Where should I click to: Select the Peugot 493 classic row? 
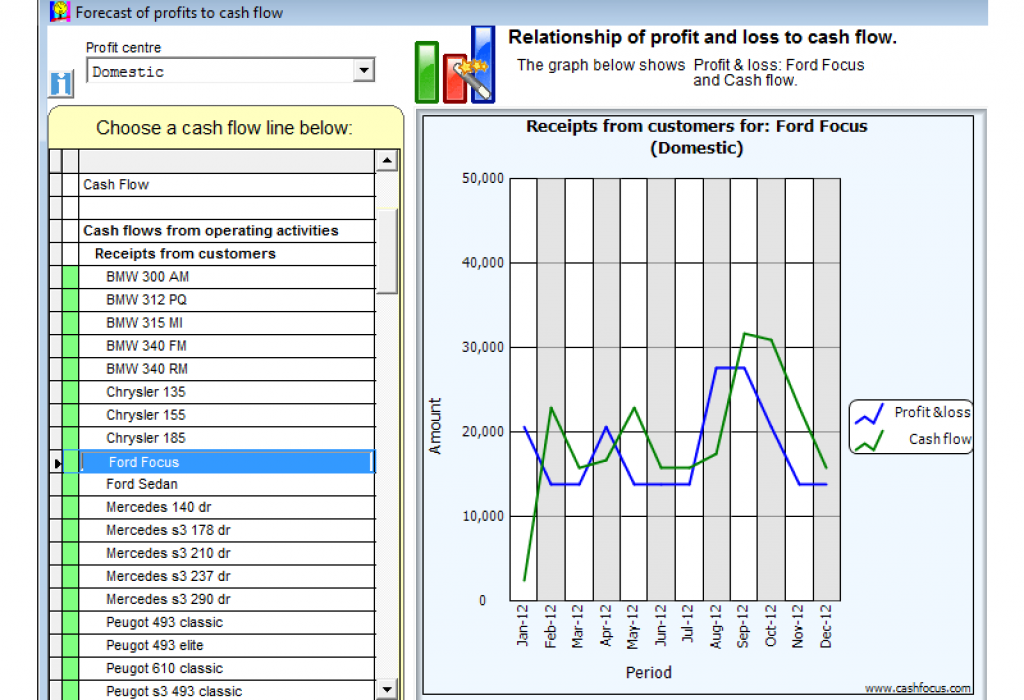click(227, 623)
